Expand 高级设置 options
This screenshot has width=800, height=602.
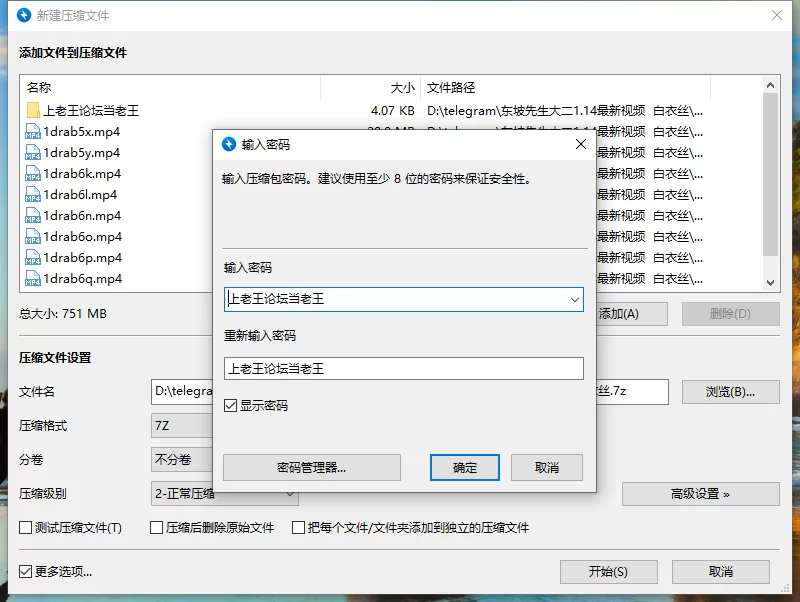(x=700, y=494)
